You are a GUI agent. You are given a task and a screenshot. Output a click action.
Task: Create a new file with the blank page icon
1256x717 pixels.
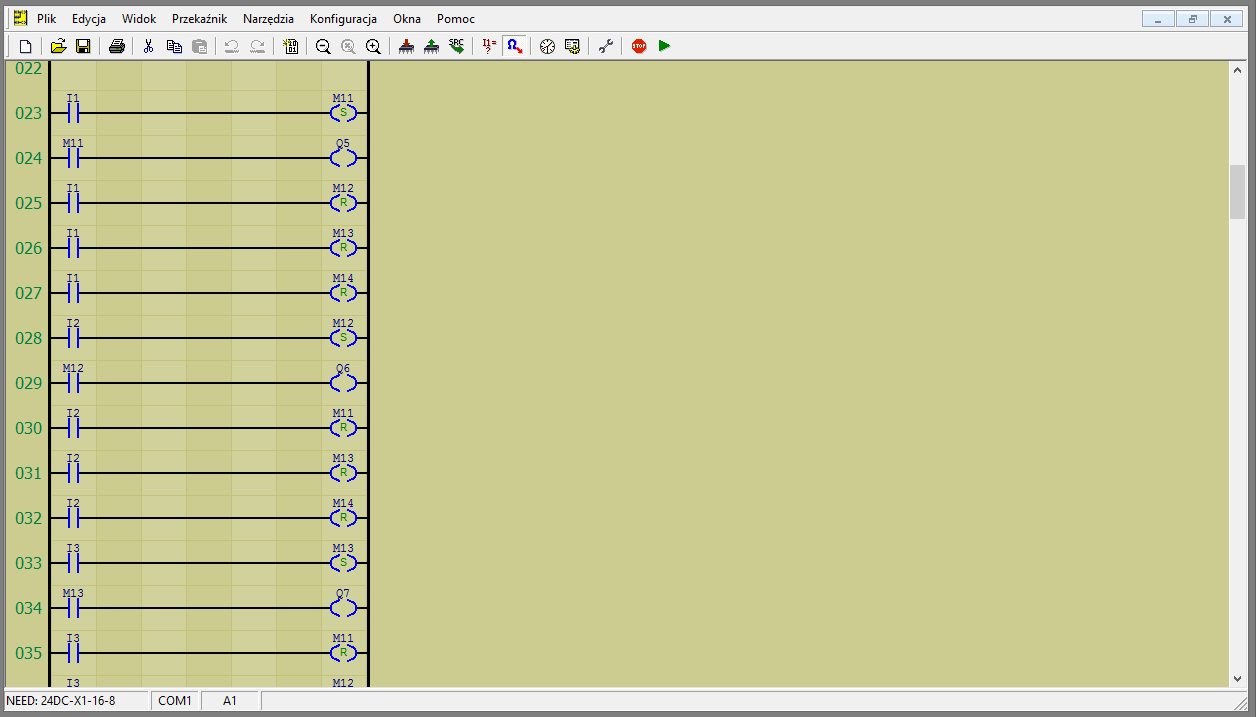click(x=26, y=46)
